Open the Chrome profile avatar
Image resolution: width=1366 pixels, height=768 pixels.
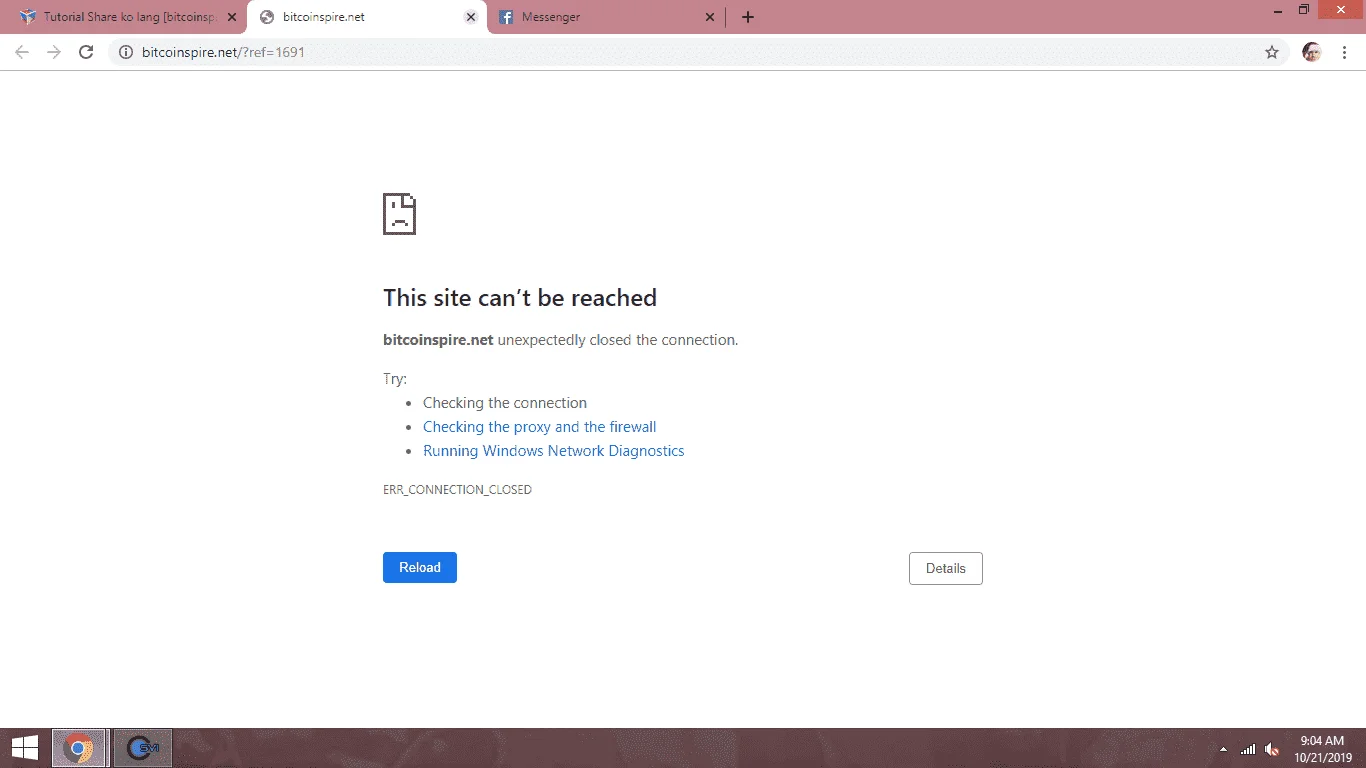pos(1312,52)
